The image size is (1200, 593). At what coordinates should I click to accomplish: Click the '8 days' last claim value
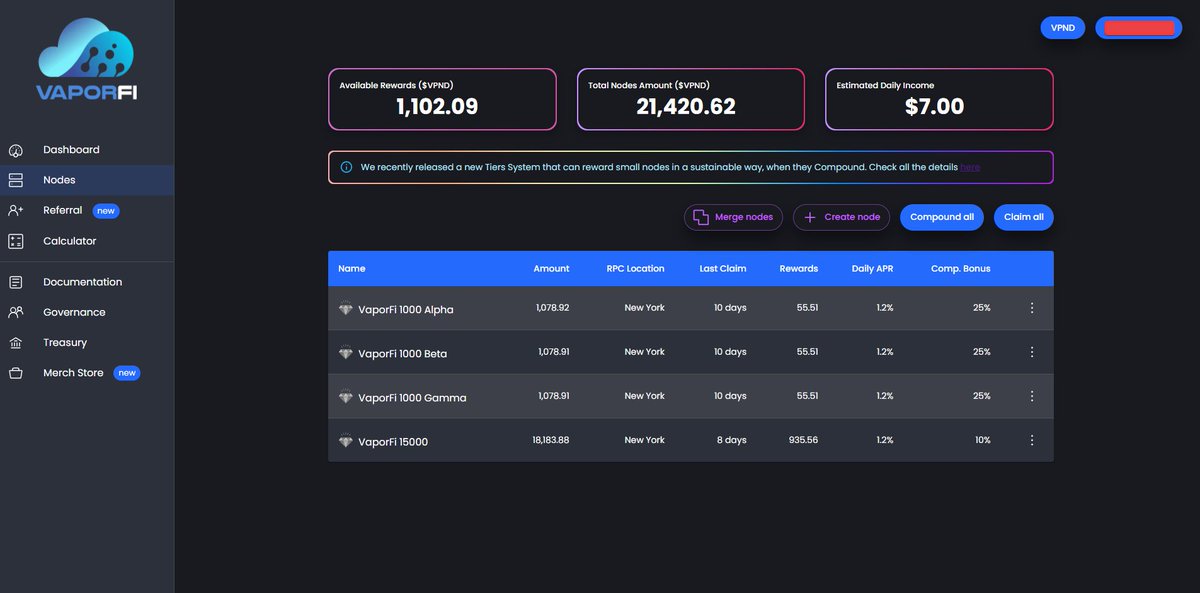click(x=730, y=440)
